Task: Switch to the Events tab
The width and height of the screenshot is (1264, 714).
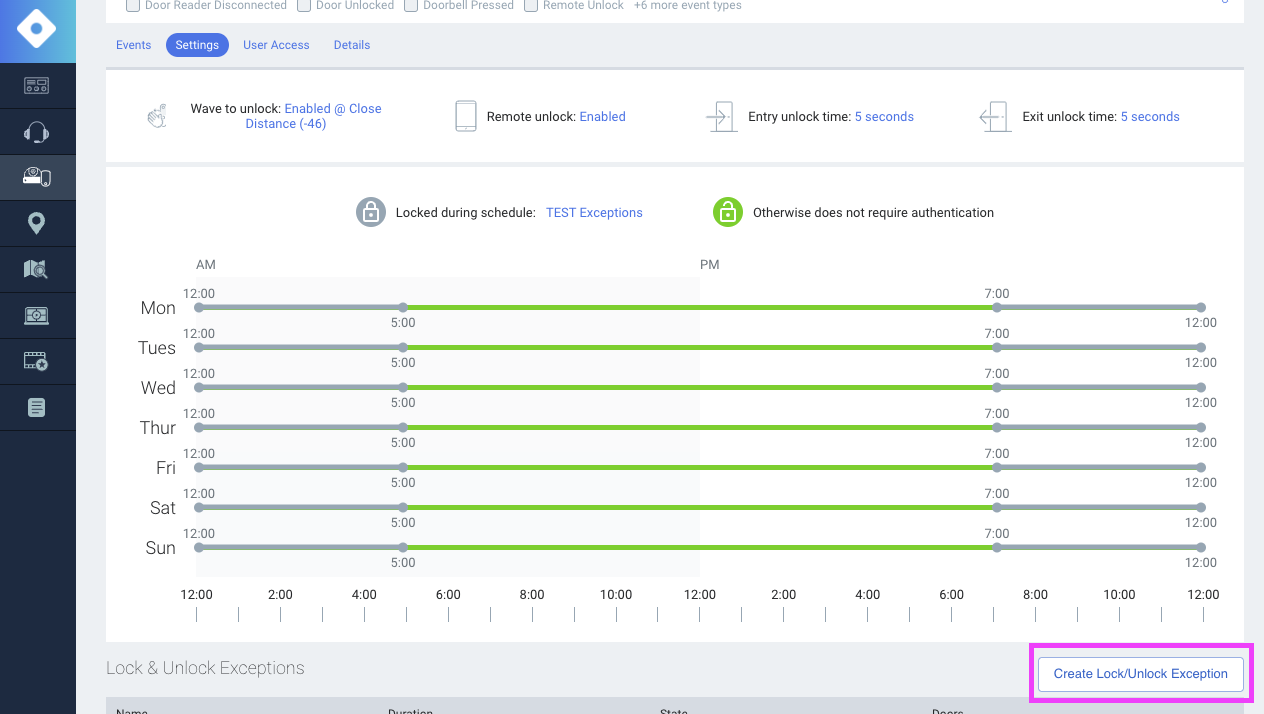Action: coord(133,45)
